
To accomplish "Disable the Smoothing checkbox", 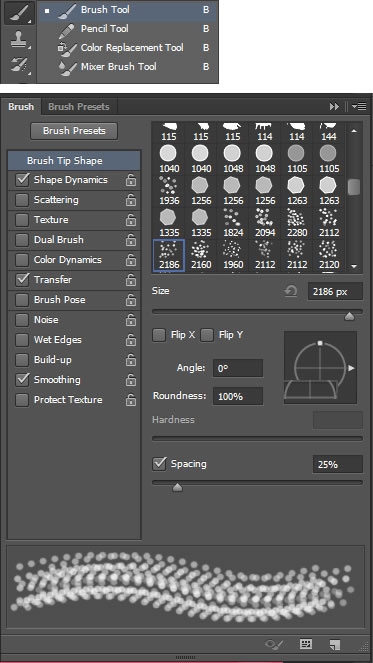I will (x=22, y=380).
